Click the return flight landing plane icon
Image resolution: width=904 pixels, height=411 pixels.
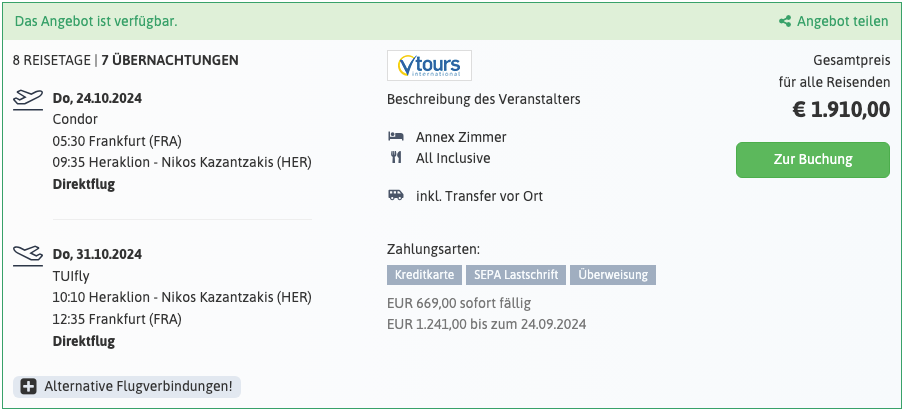pyautogui.click(x=28, y=256)
